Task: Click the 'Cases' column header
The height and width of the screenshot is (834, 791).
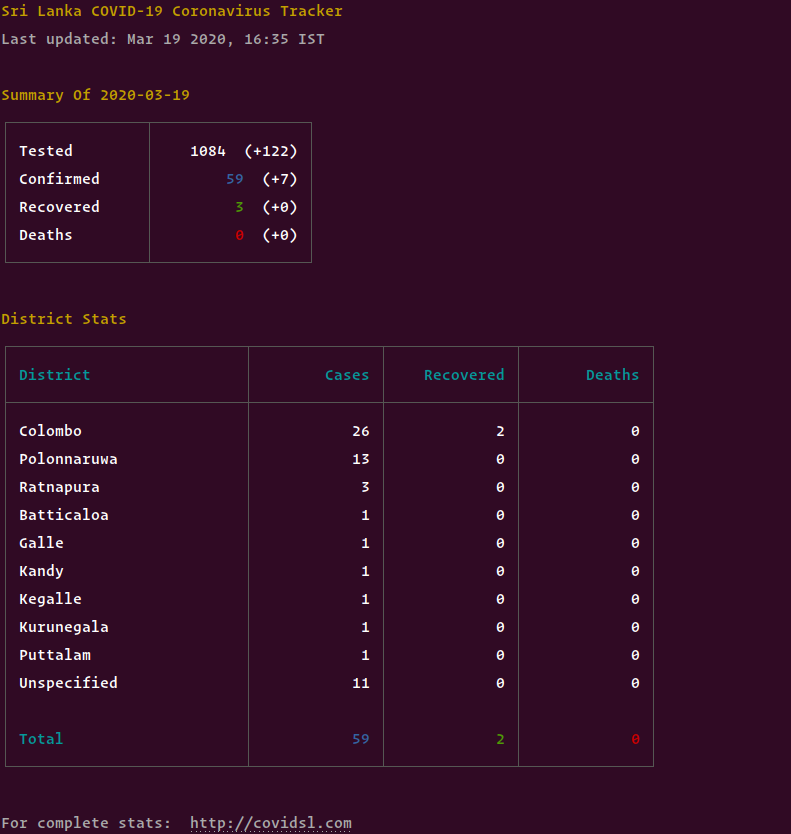Action: pyautogui.click(x=347, y=375)
